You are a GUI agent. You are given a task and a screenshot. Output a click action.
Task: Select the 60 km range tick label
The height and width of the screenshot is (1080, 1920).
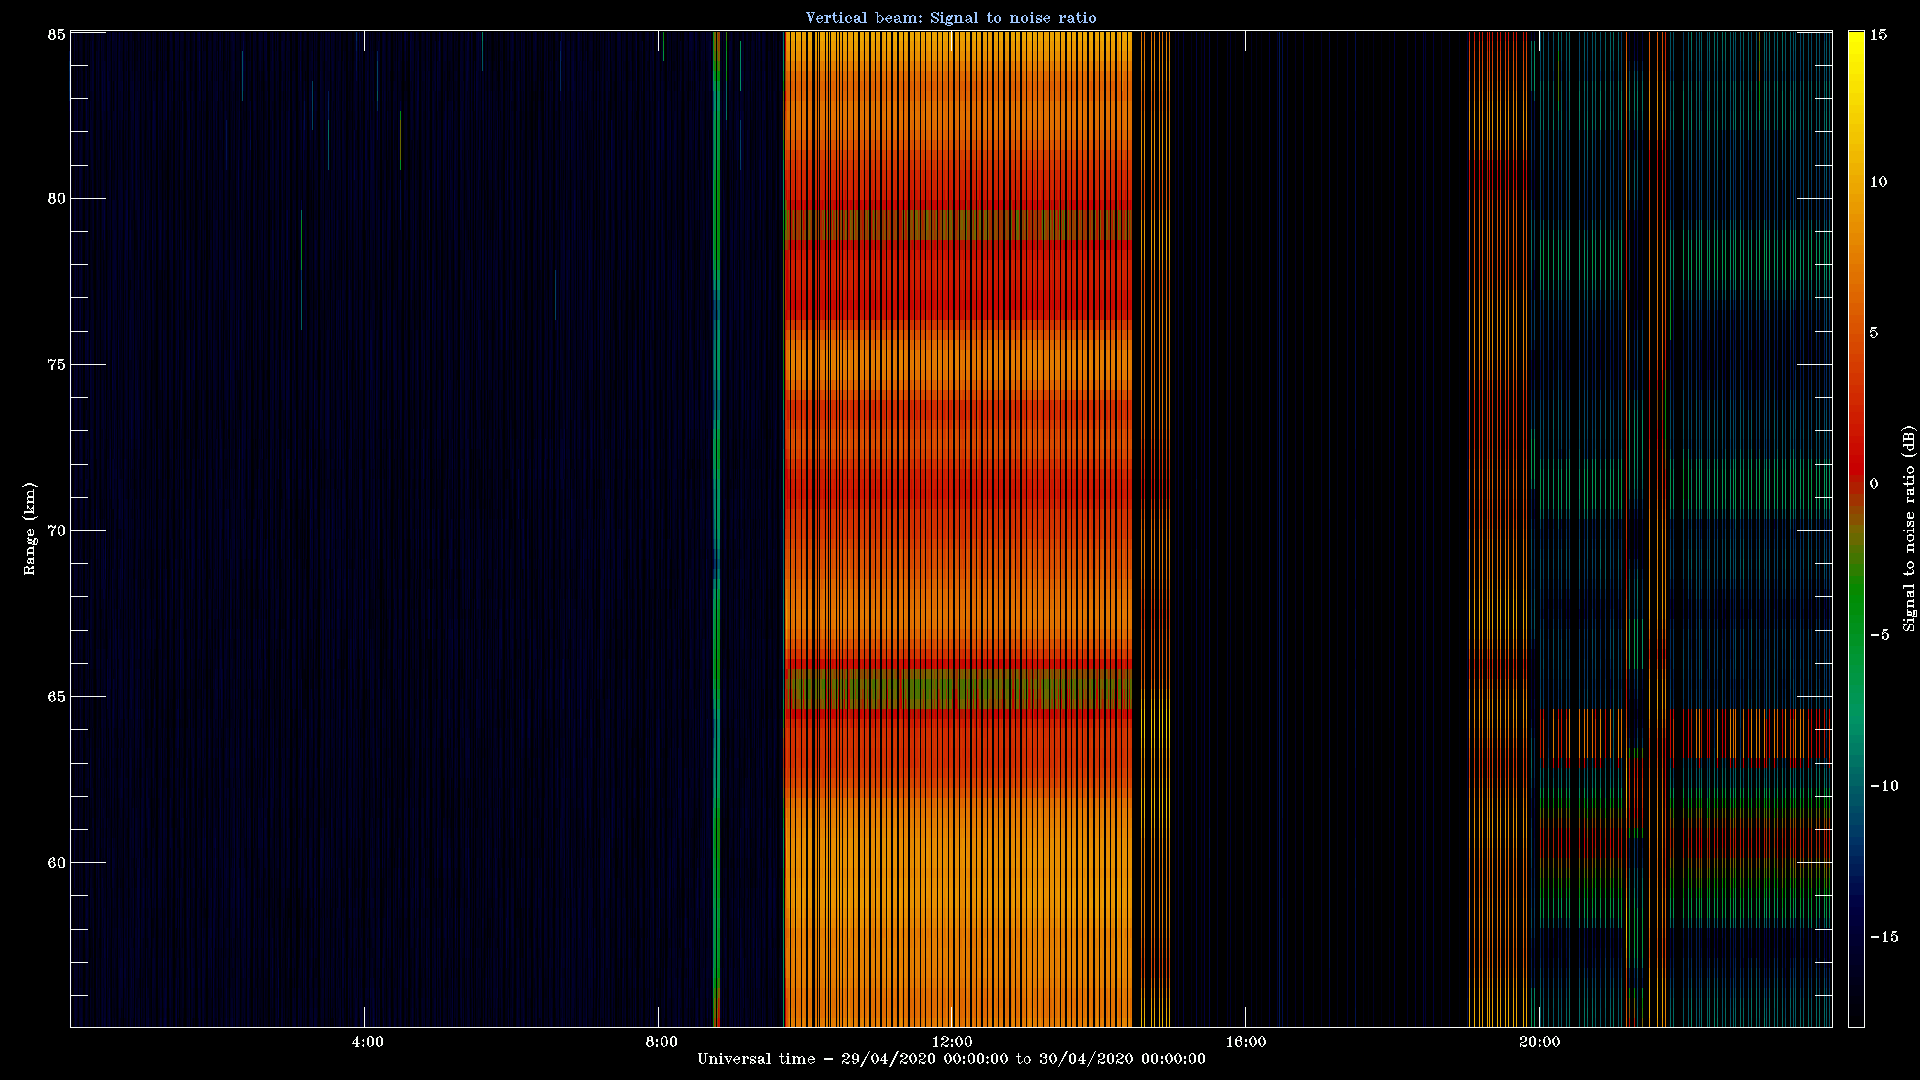pyautogui.click(x=57, y=862)
